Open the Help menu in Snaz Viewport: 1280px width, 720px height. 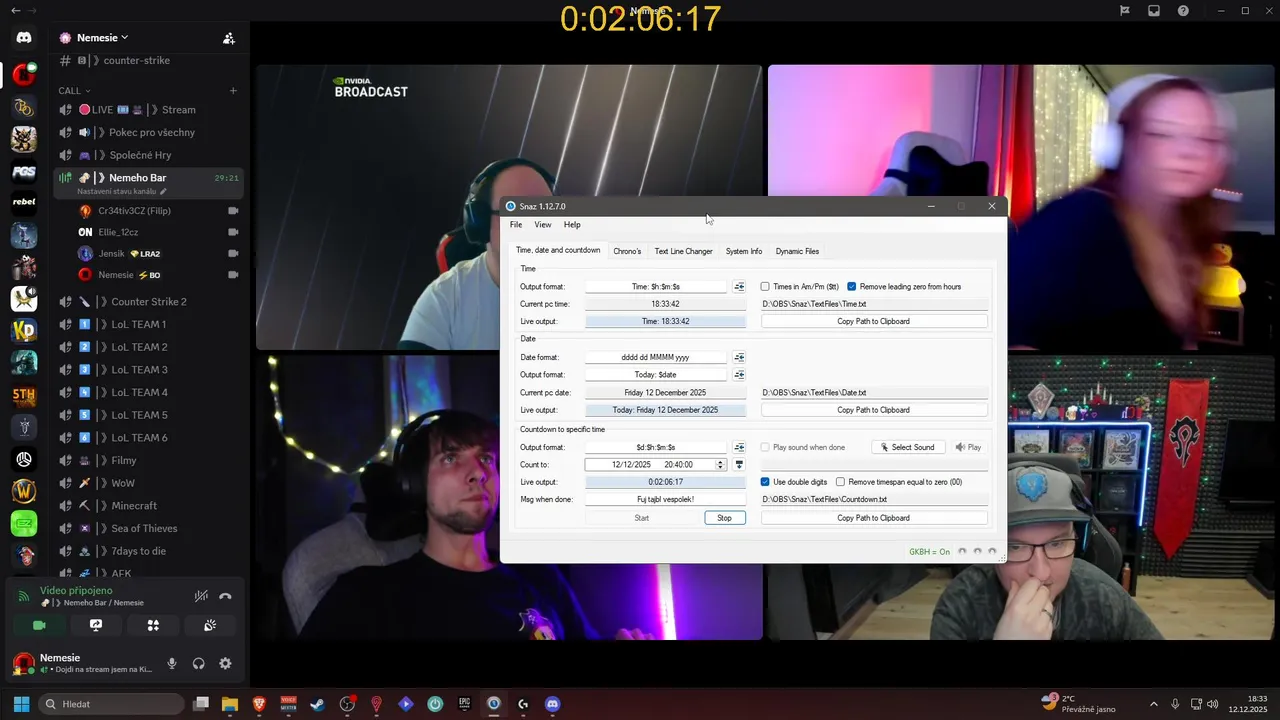[572, 225]
